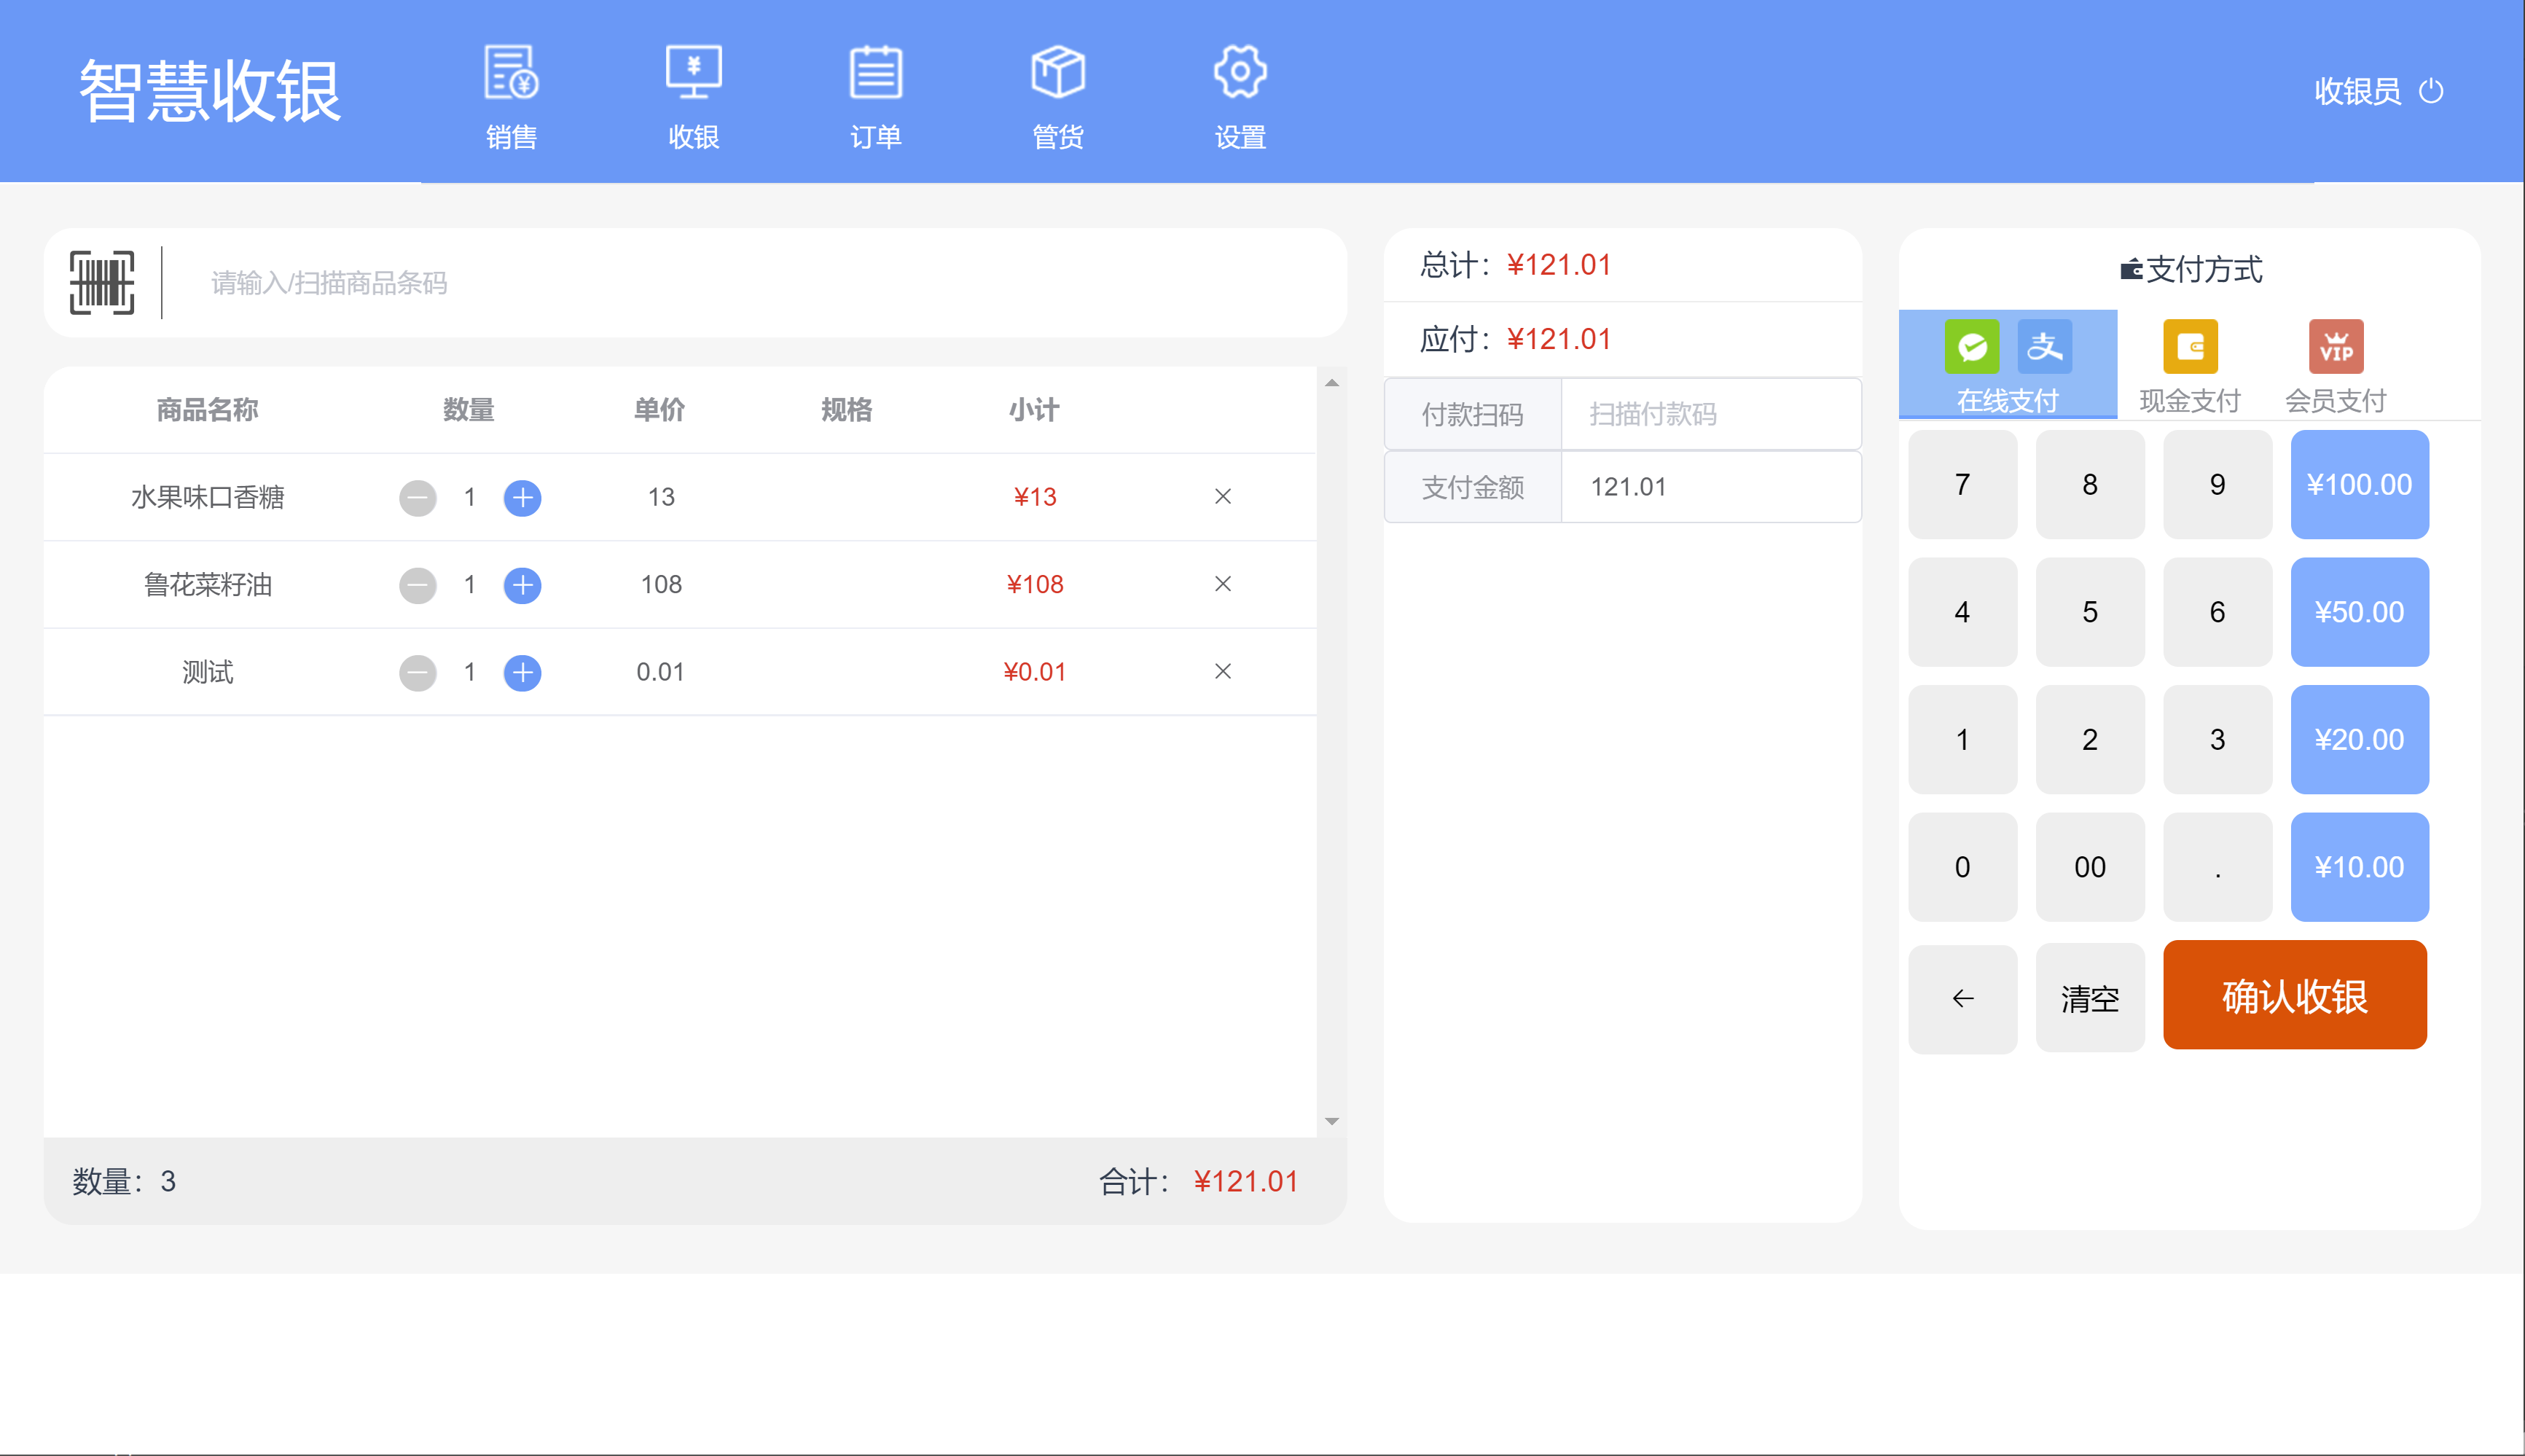This screenshot has width=2525, height=1456.
Task: Choose the ¥100.00 quick amount
Action: [x=2359, y=484]
